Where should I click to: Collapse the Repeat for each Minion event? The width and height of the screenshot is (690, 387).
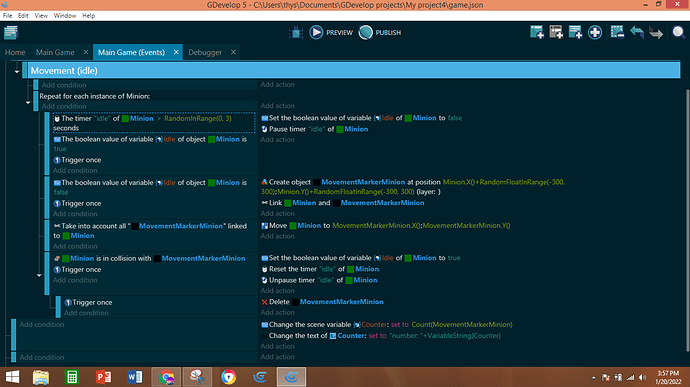(28, 103)
